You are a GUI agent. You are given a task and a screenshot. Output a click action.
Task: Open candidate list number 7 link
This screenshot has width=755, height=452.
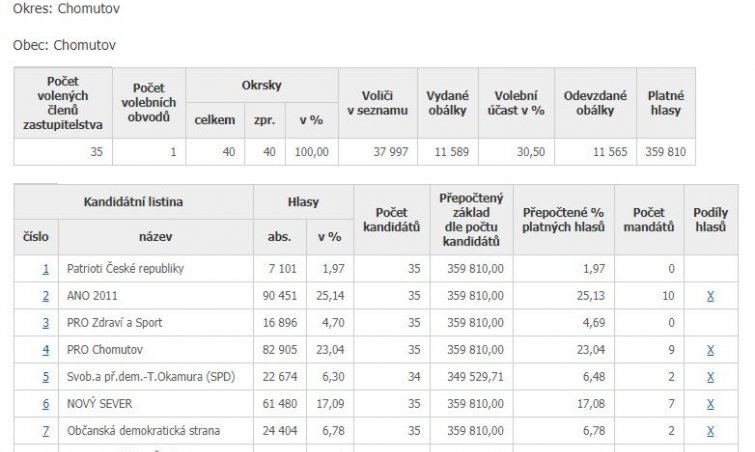[45, 431]
